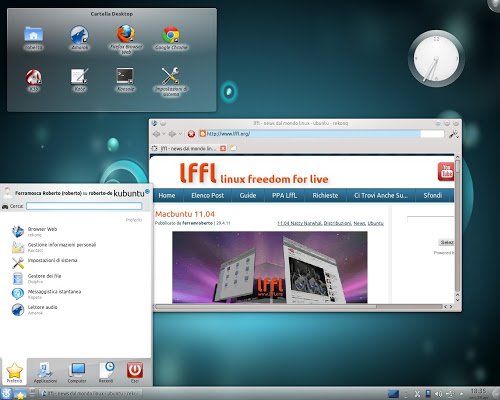Viewport: 500px width, 400px height.
Task: Open Elenco Post navigation item
Action: click(x=207, y=196)
